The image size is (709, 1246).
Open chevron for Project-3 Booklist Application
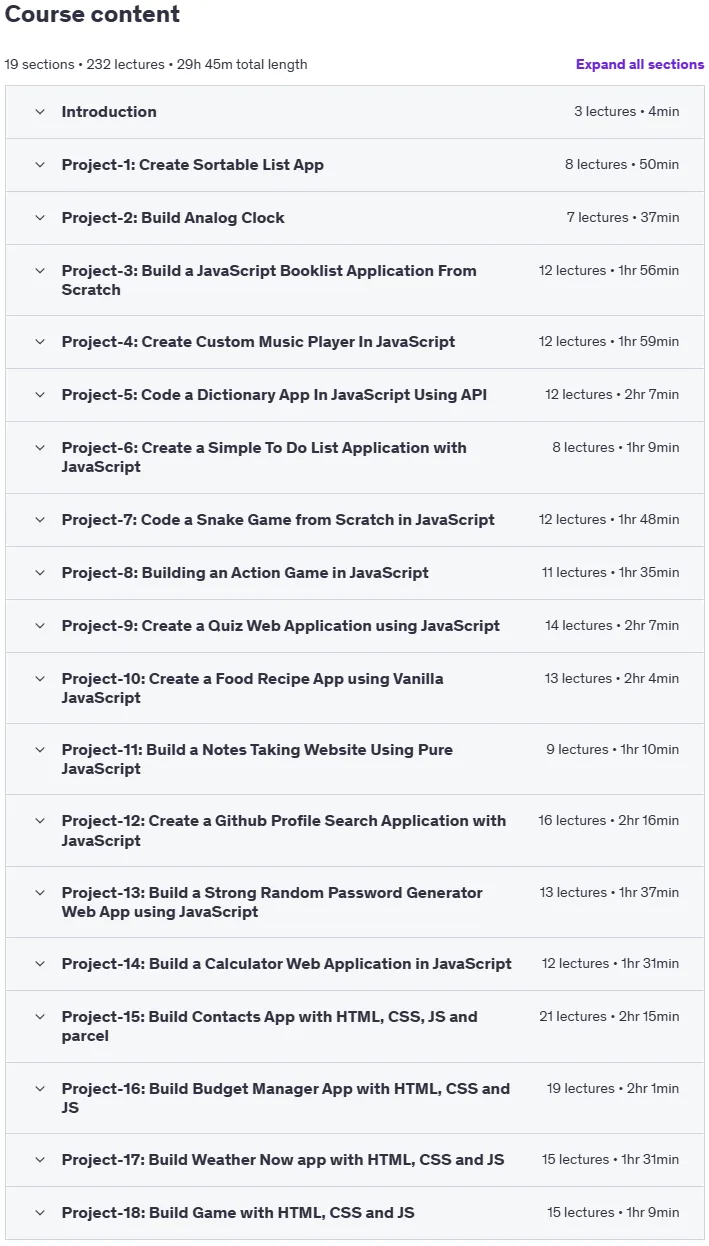tap(40, 271)
